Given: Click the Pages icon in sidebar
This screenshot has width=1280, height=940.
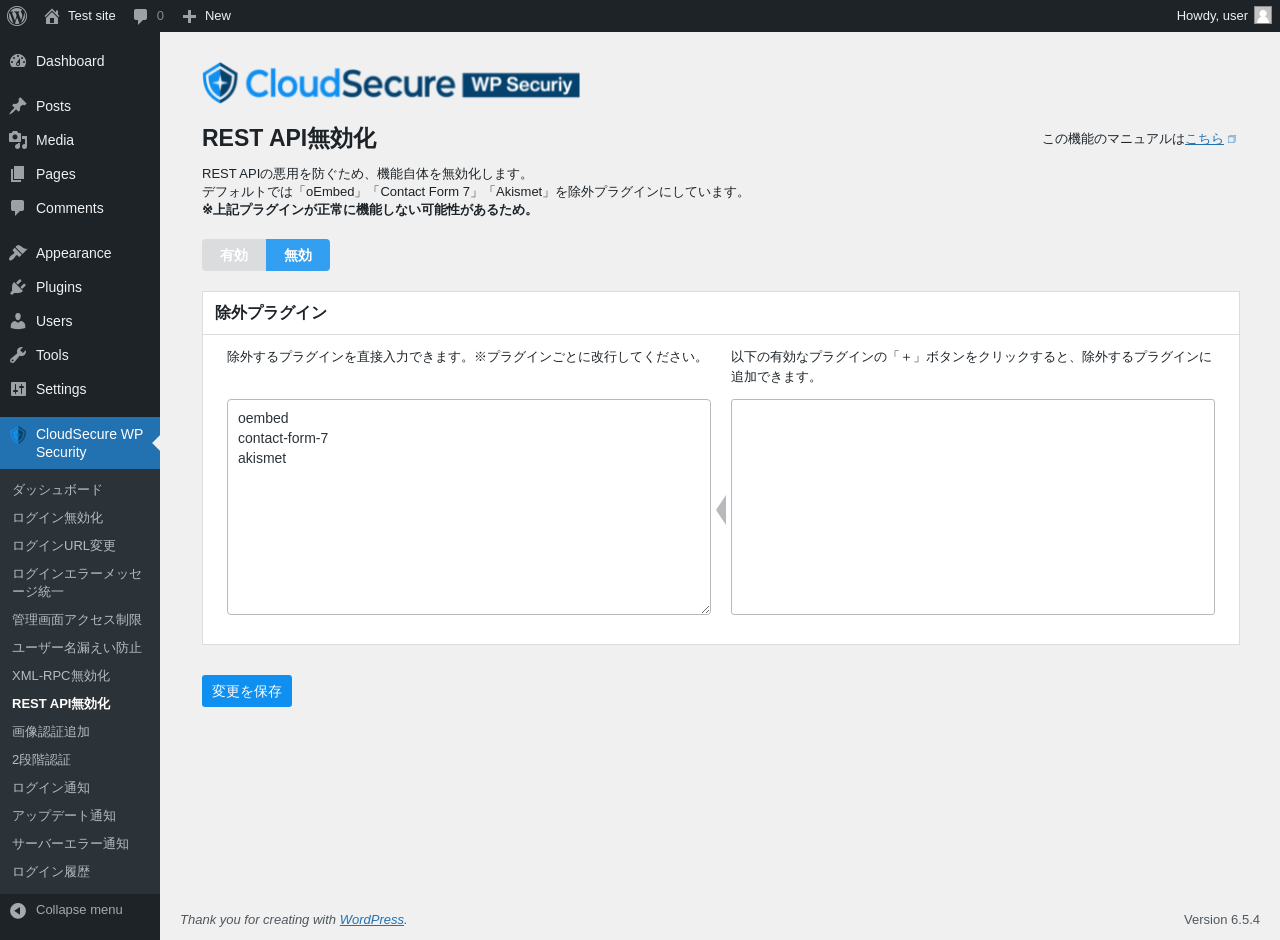Looking at the screenshot, I should pos(18,174).
